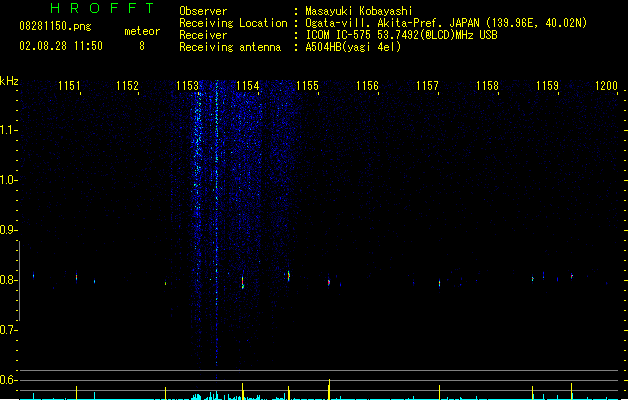This screenshot has height=400, width=629.
Task: Click frequency axis label 0.7
Action: pyautogui.click(x=8, y=330)
